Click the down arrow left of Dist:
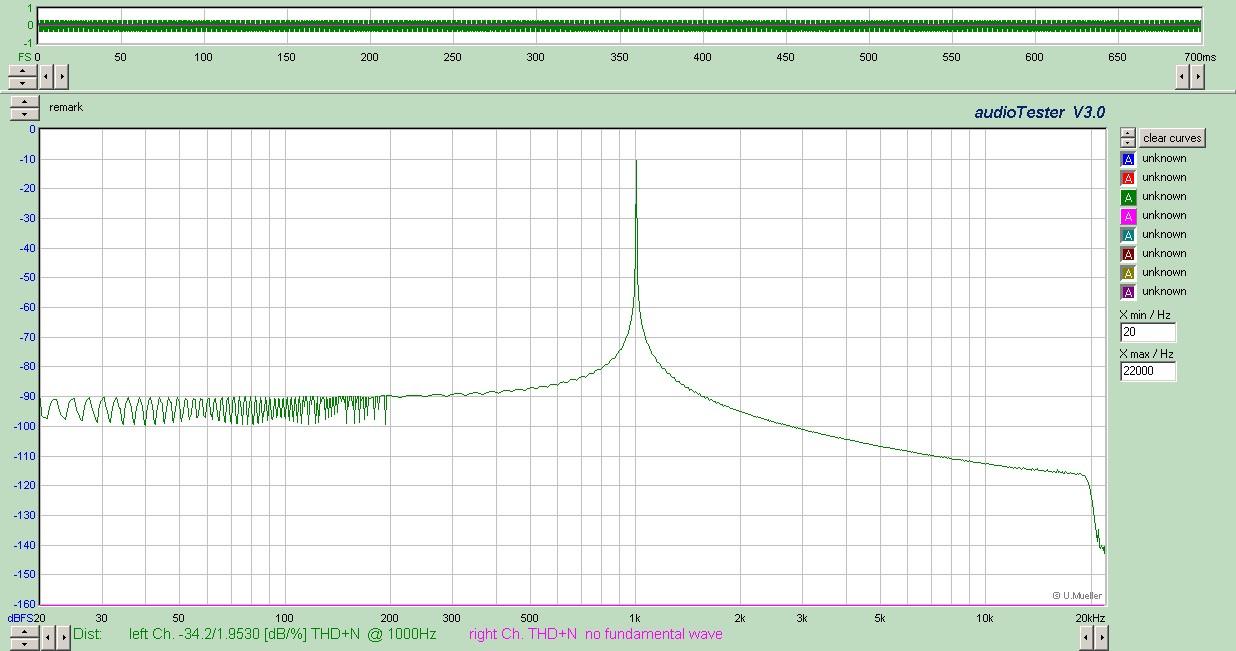 (x=23, y=643)
